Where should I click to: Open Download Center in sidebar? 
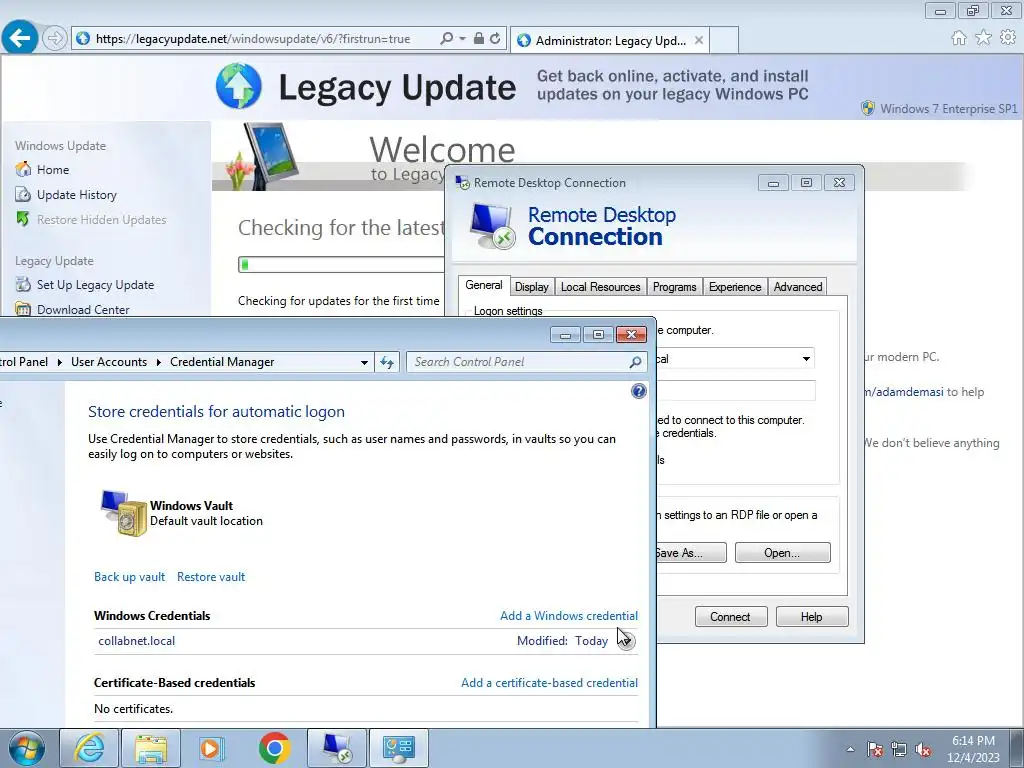click(x=83, y=310)
